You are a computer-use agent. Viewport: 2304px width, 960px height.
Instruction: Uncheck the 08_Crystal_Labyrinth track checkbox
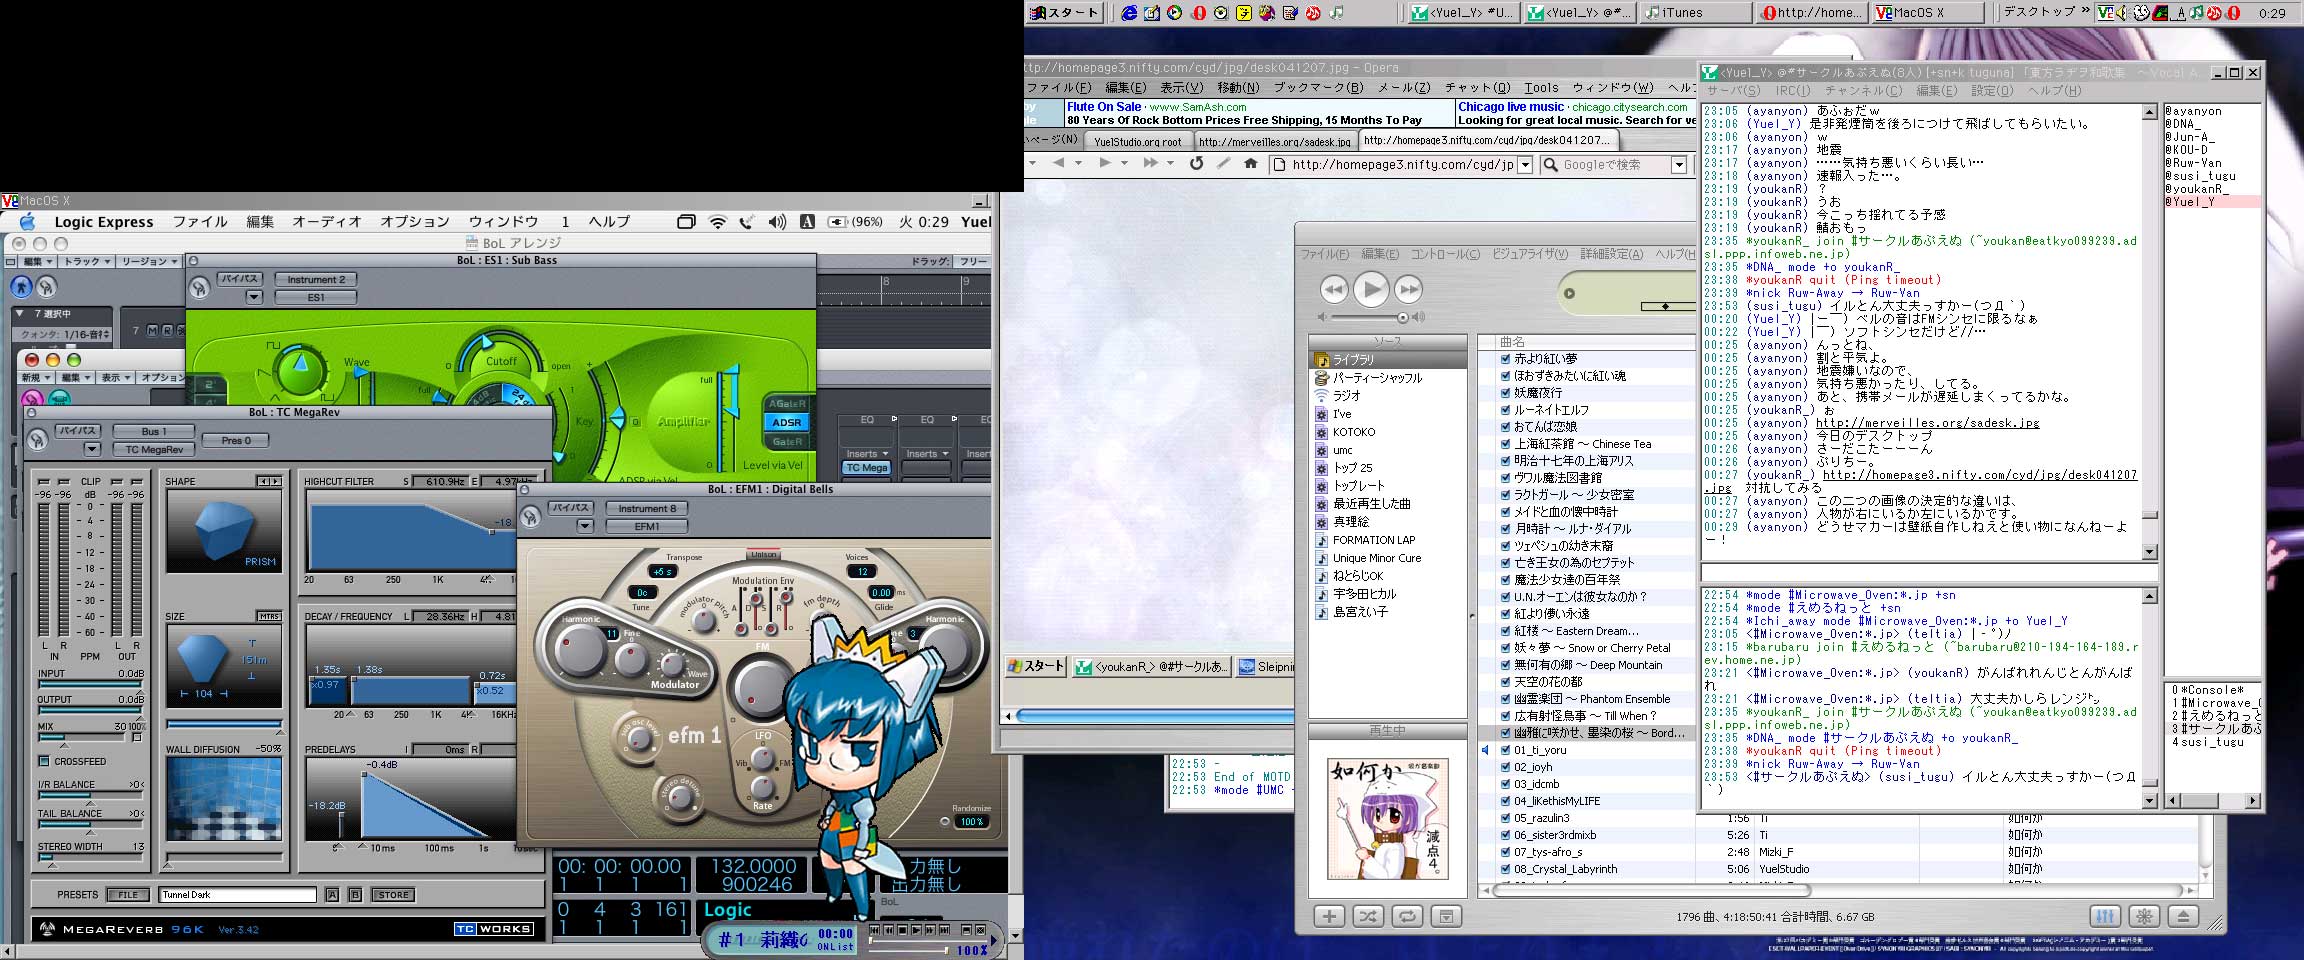click(x=1505, y=868)
